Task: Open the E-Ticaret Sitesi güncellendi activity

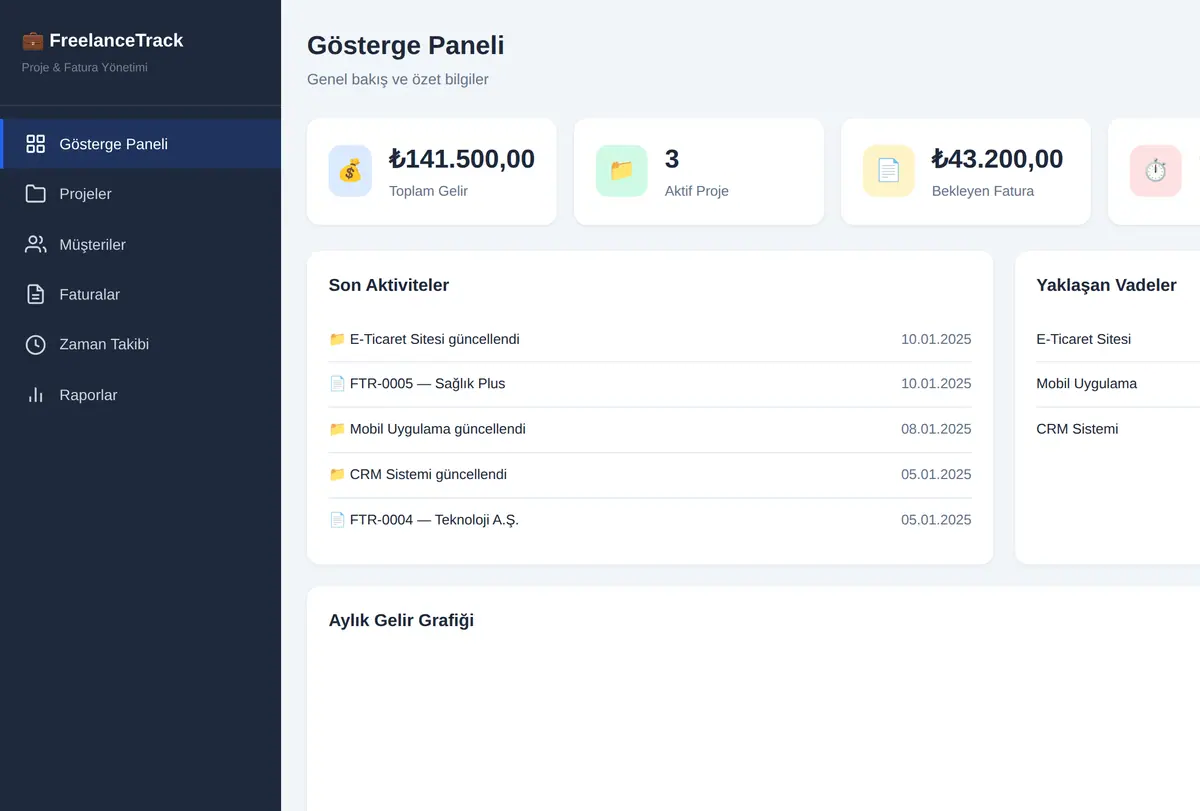Action: [x=650, y=339]
